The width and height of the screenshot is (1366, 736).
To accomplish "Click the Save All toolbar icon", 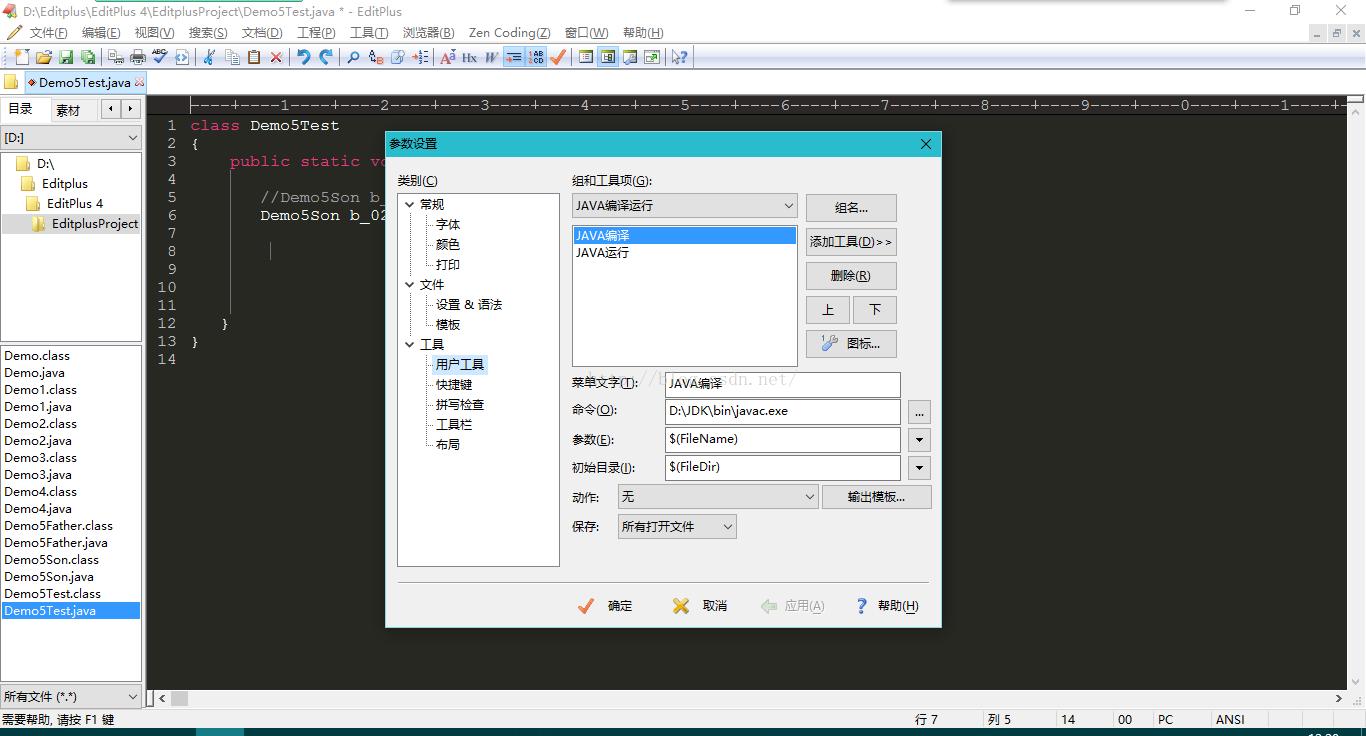I will tap(88, 57).
